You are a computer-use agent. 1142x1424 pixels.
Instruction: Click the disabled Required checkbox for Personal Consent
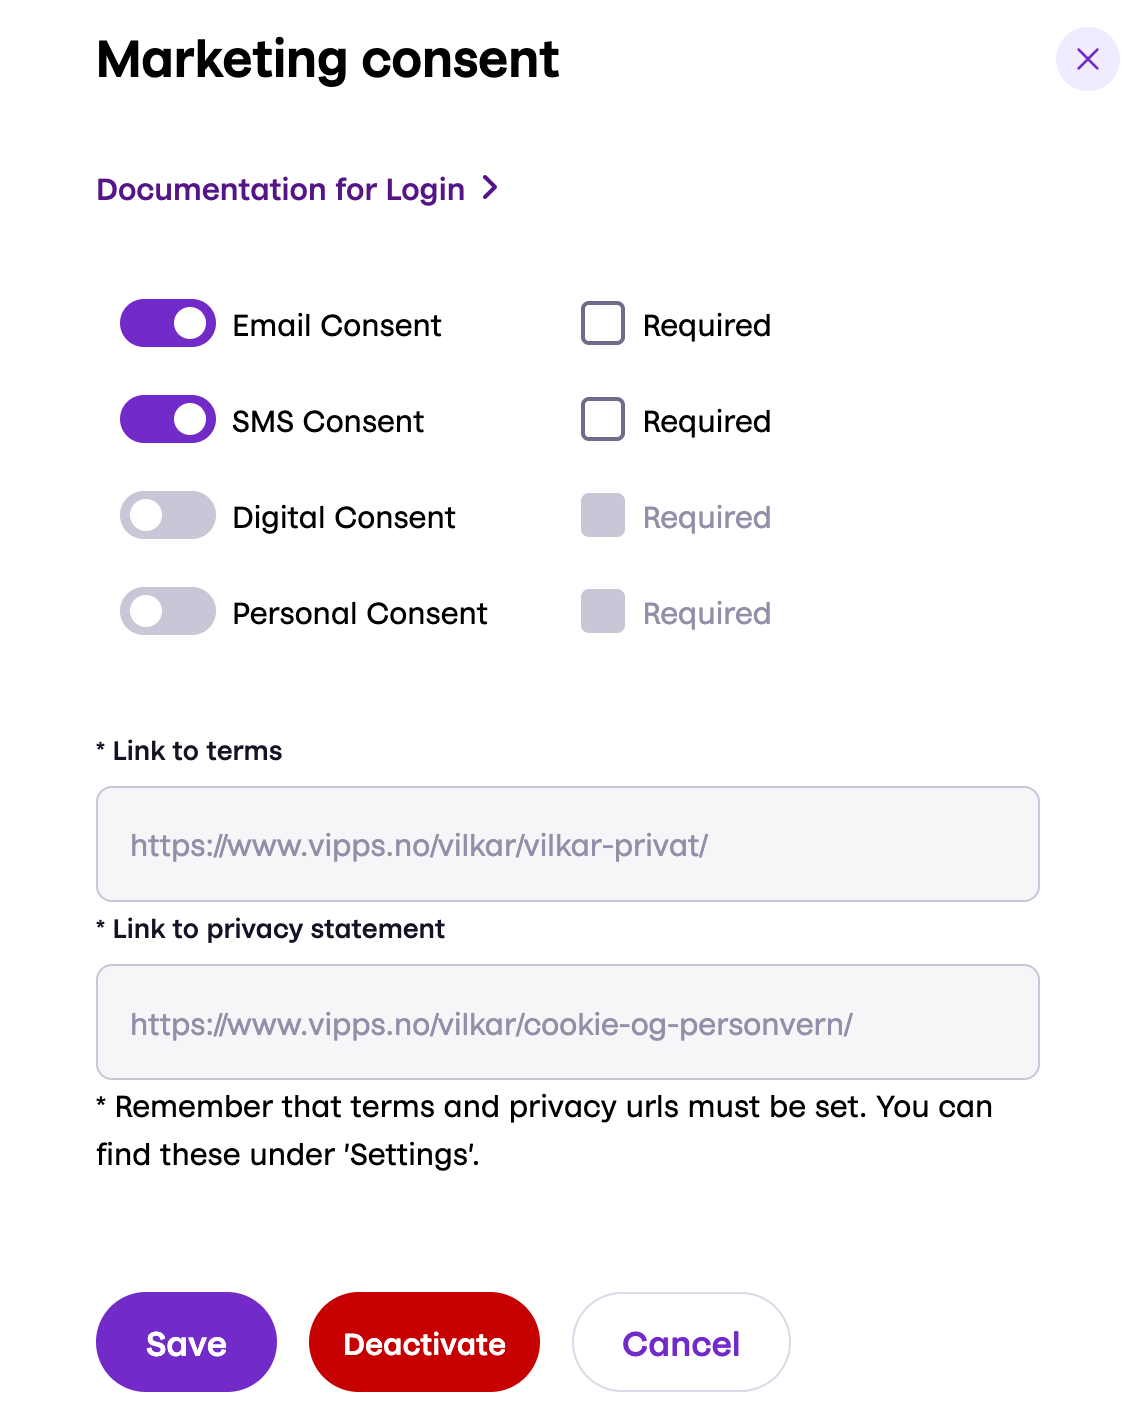(x=602, y=611)
